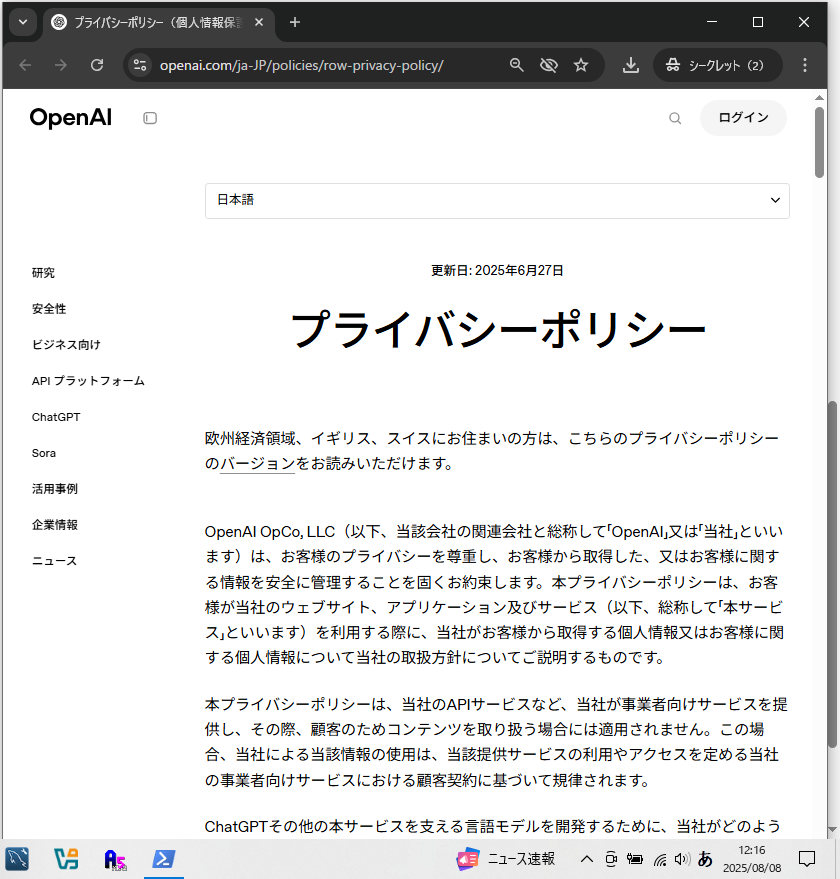
Task: Click the 更新日: 2025年6月27日 text
Action: click(x=497, y=270)
